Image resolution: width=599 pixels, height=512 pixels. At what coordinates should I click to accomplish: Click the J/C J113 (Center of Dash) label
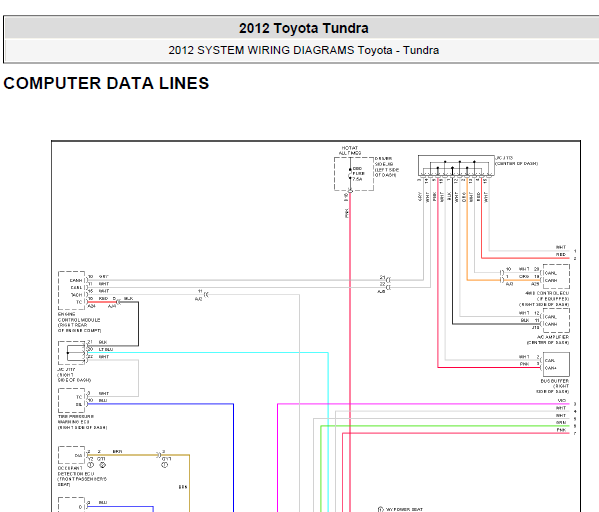516,160
